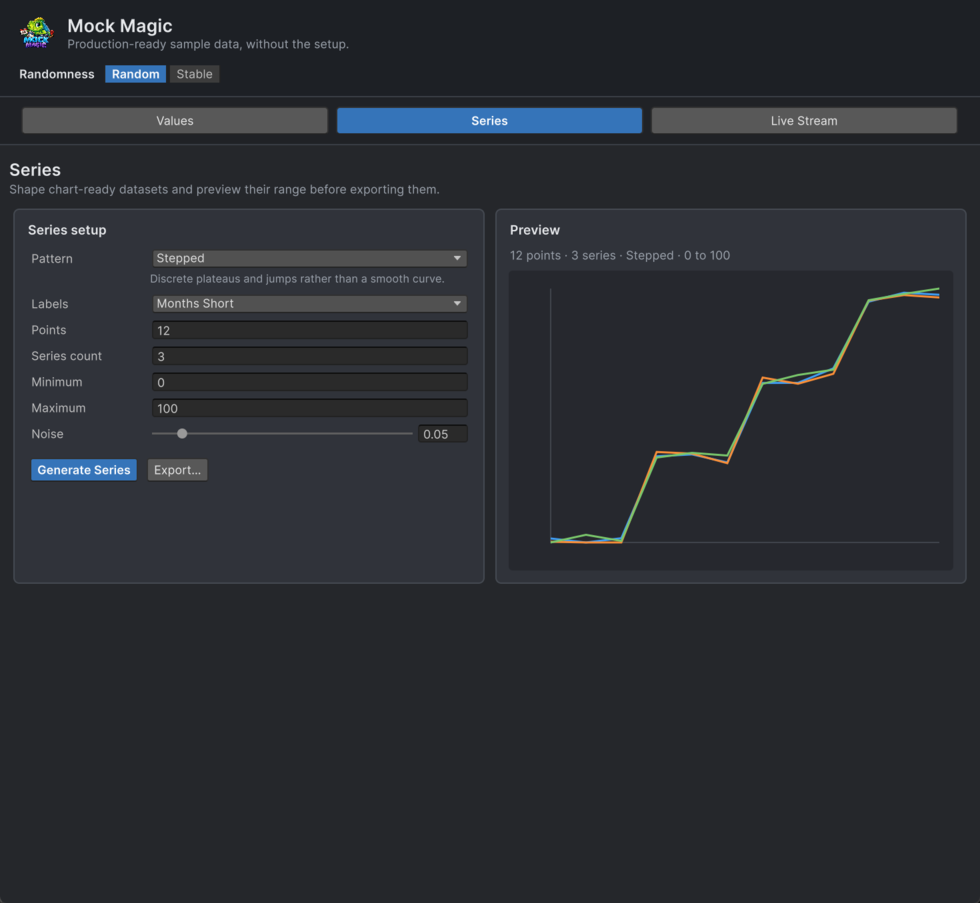Click the Noise slider handle
The image size is (980, 903).
click(182, 434)
